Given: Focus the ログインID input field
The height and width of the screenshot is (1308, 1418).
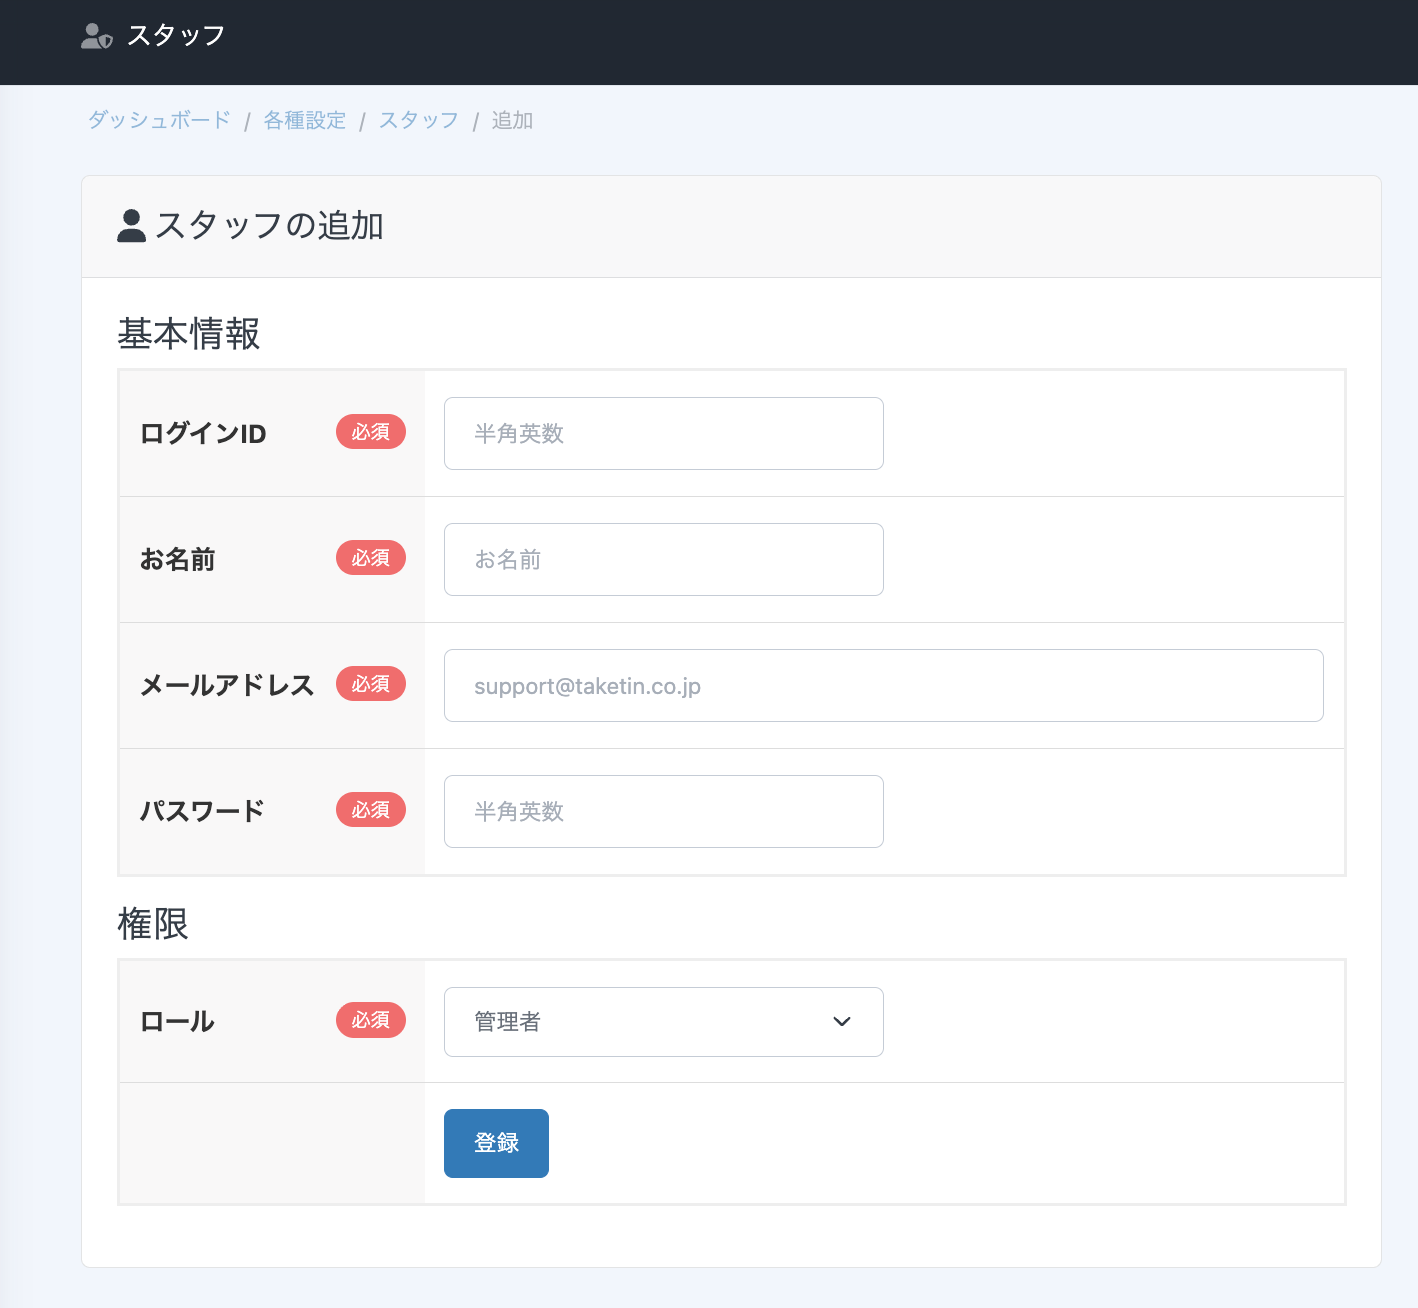Looking at the screenshot, I should [663, 434].
